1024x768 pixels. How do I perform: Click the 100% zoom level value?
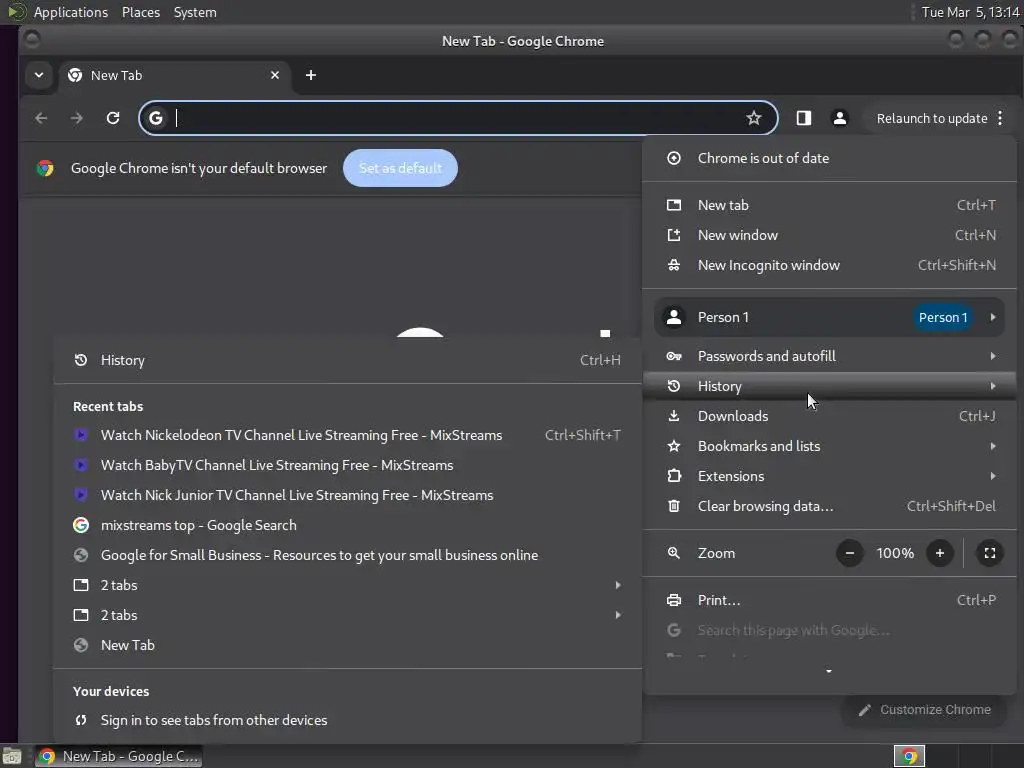[x=895, y=553]
